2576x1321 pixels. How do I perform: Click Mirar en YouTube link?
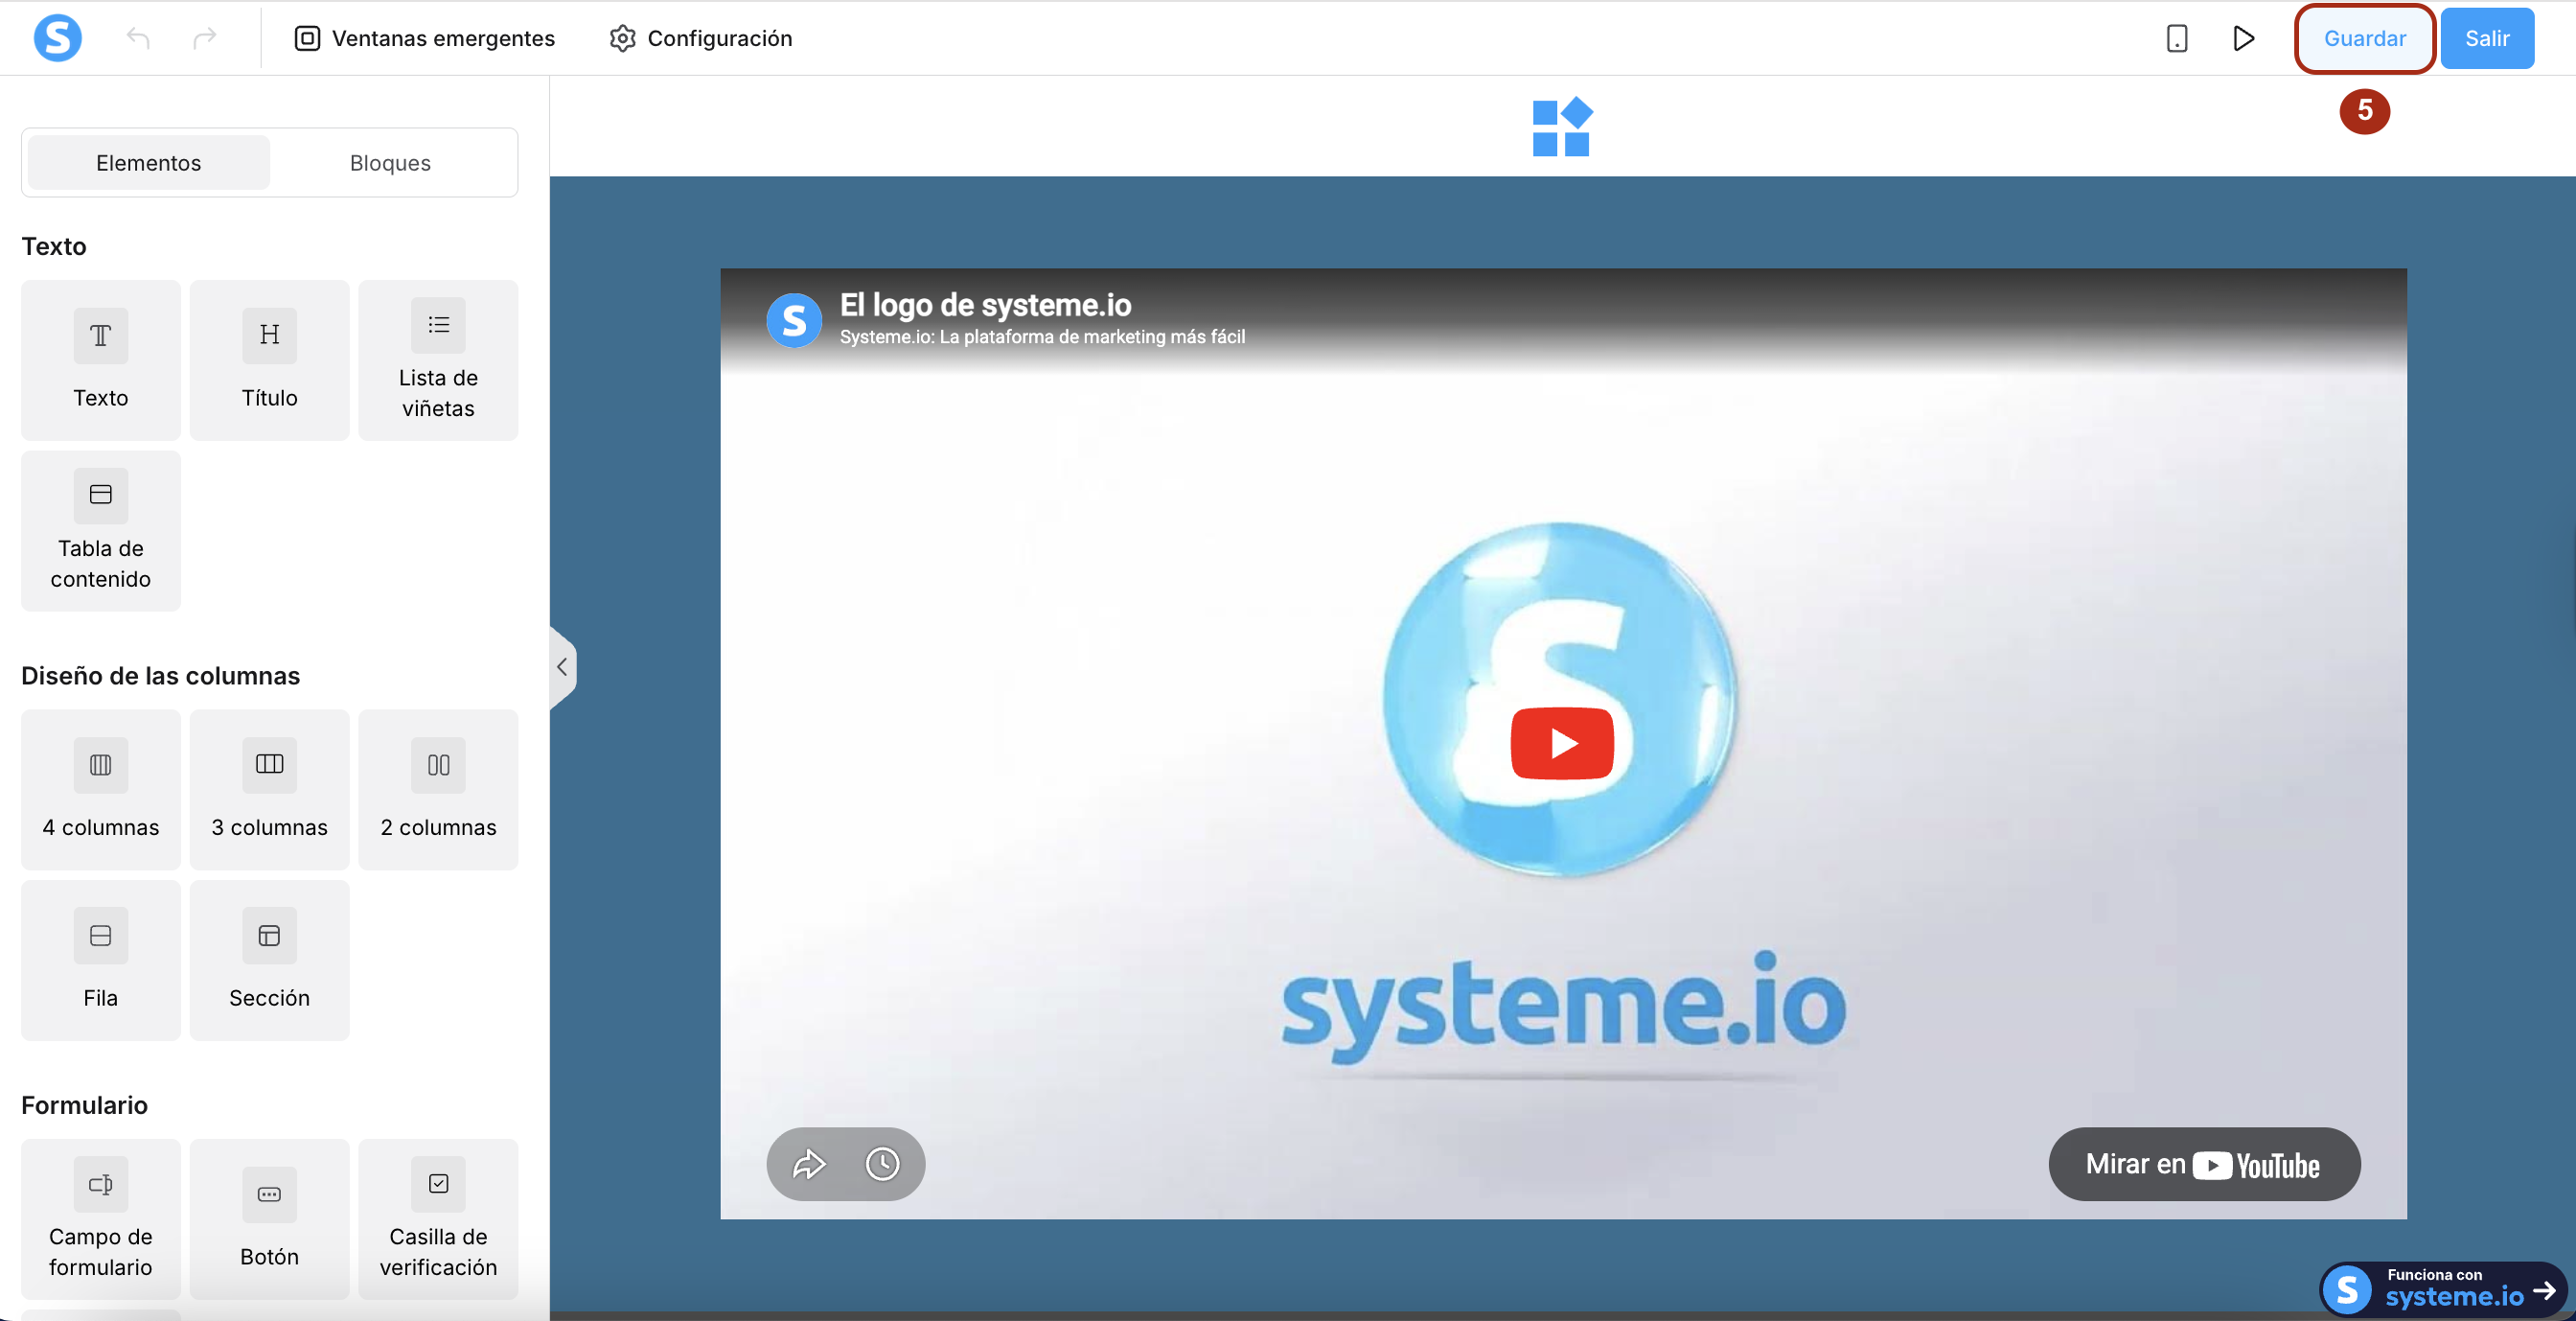tap(2203, 1164)
